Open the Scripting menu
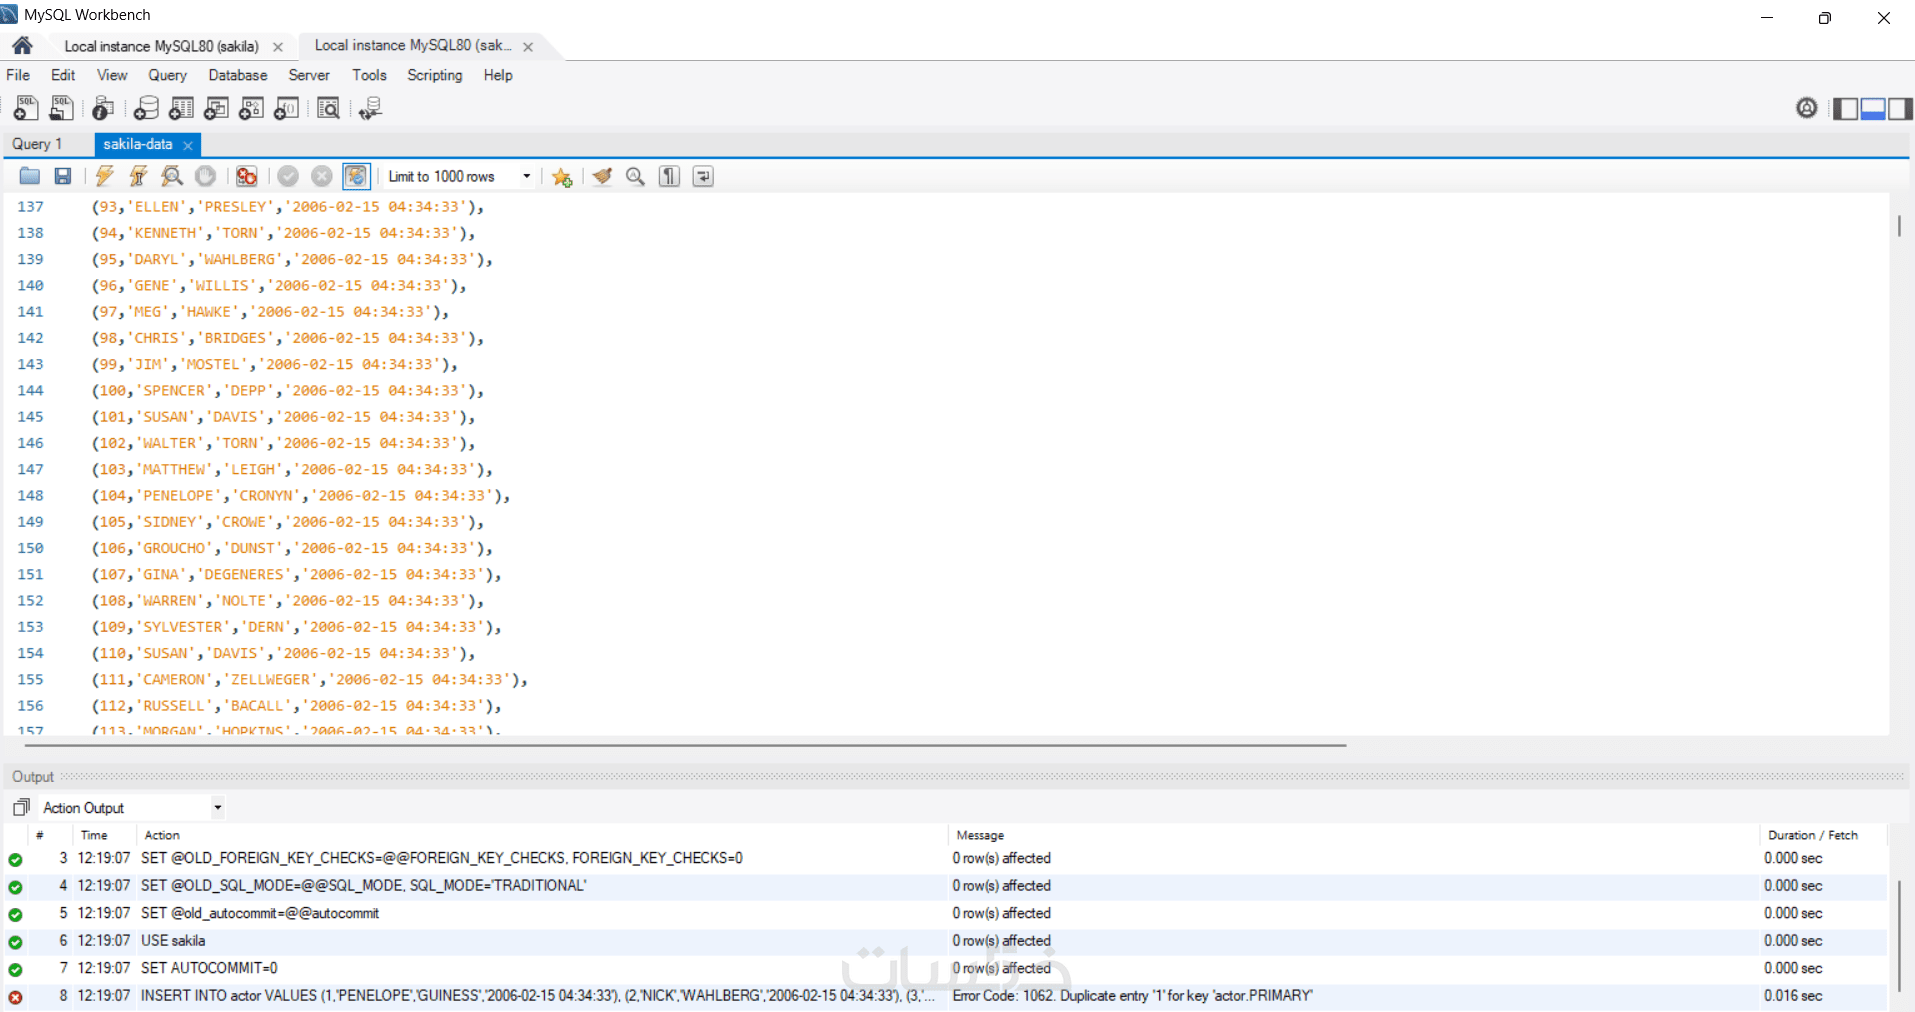The image size is (1915, 1012). (x=435, y=75)
